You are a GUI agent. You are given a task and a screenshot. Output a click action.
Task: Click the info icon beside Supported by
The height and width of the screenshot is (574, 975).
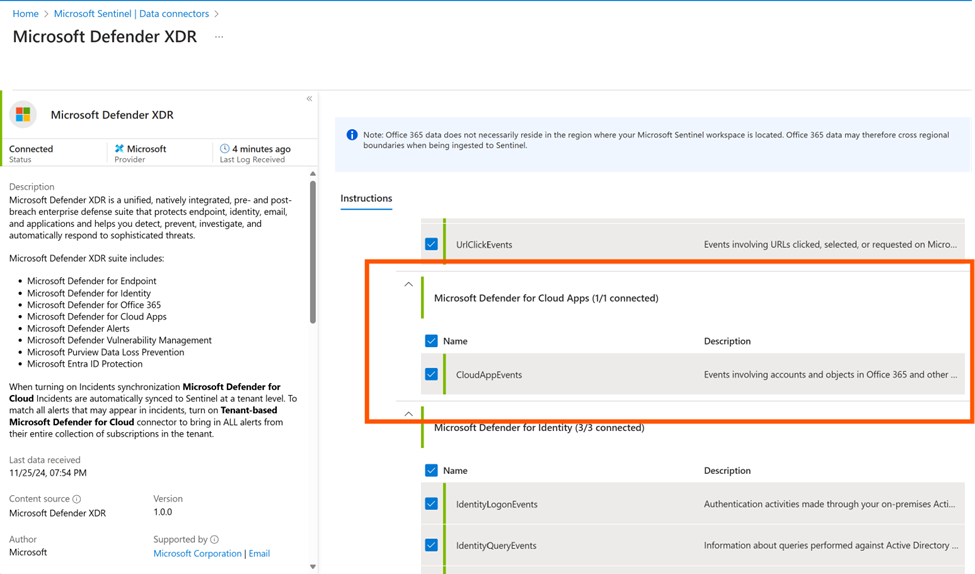tap(215, 539)
